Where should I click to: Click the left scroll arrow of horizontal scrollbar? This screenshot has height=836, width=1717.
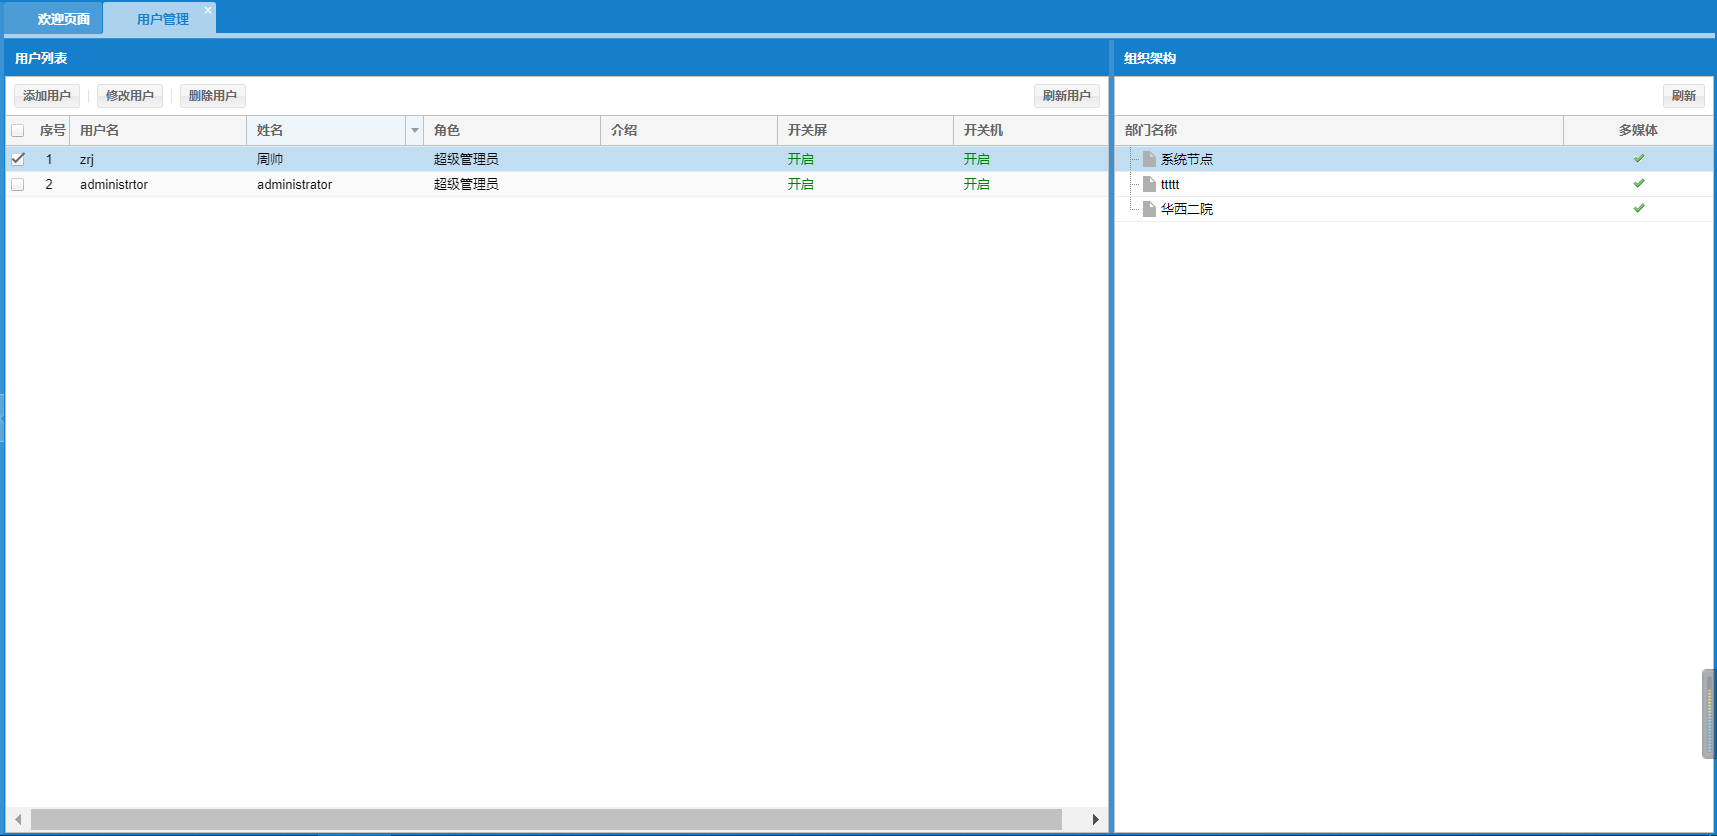point(18,820)
